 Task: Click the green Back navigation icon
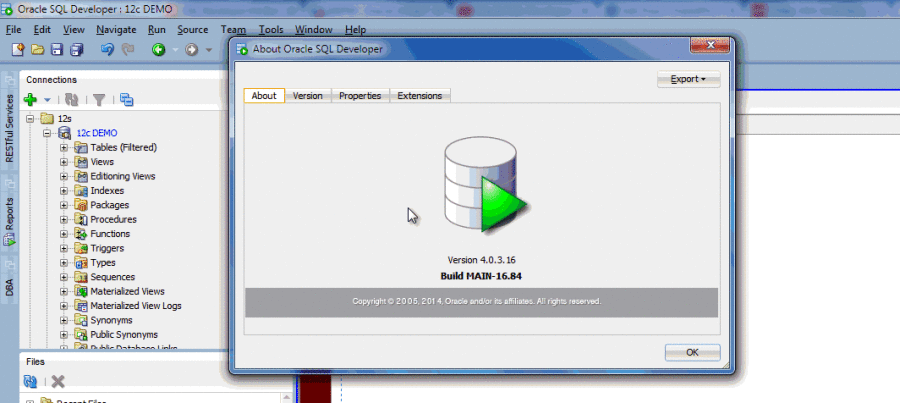click(x=158, y=49)
